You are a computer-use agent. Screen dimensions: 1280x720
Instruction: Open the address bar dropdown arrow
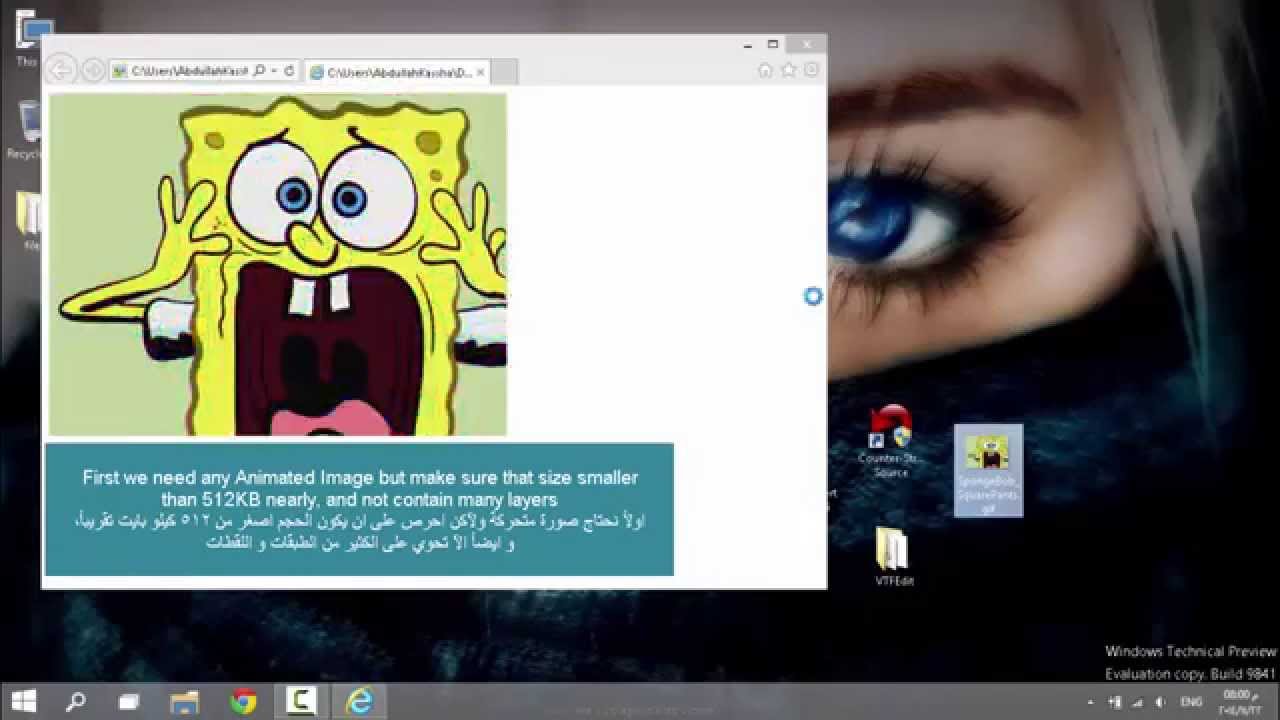pyautogui.click(x=274, y=71)
